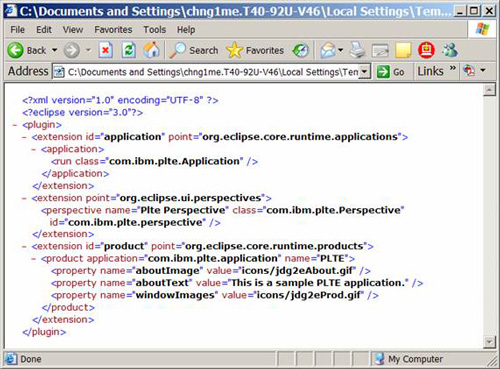500x369 pixels.
Task: Open the Back history dropdown arrow
Action: point(54,50)
